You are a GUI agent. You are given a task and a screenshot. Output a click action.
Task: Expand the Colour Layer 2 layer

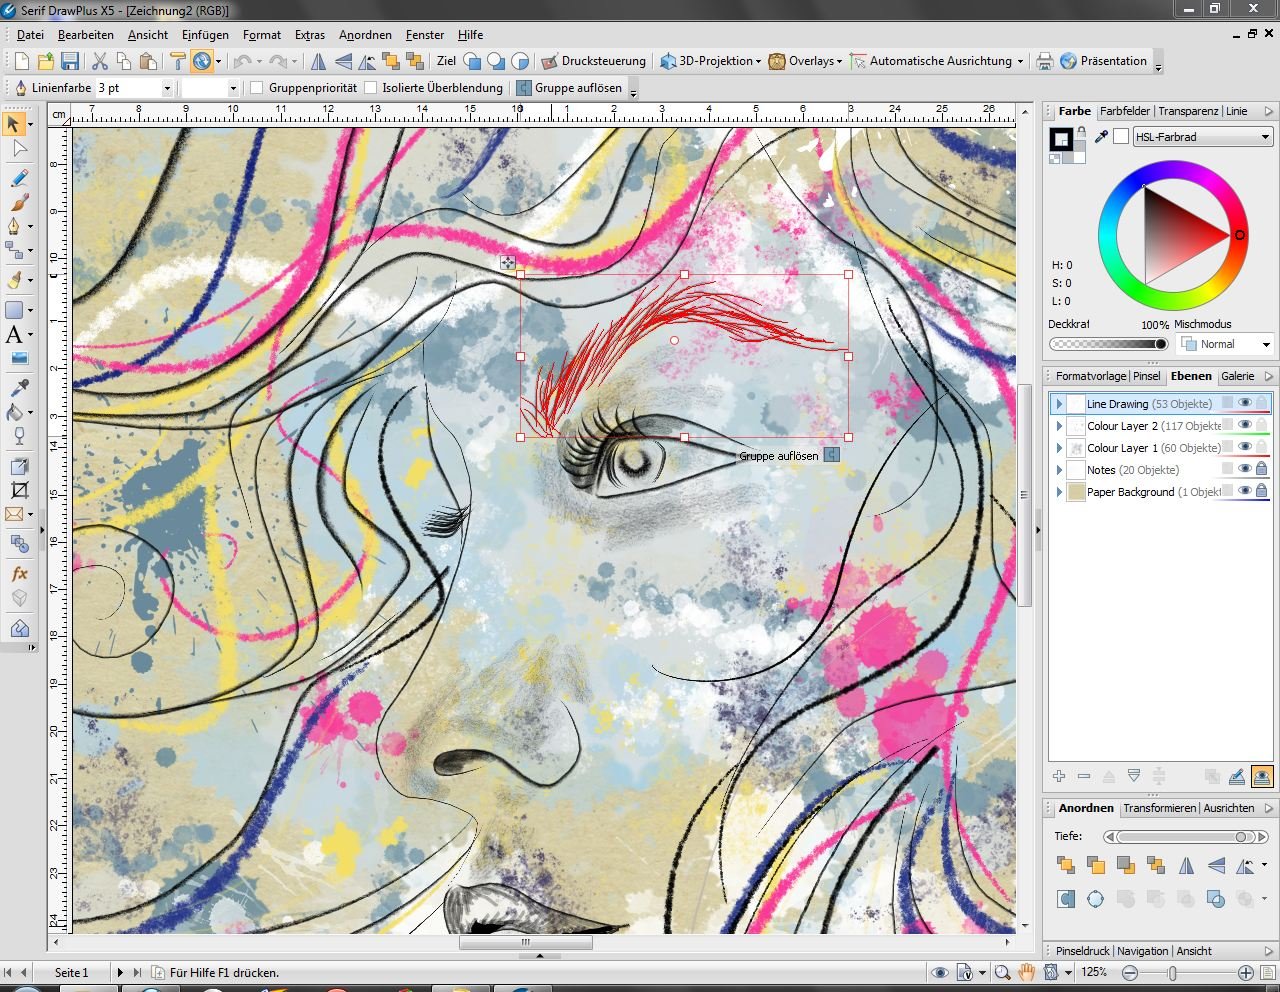1059,426
